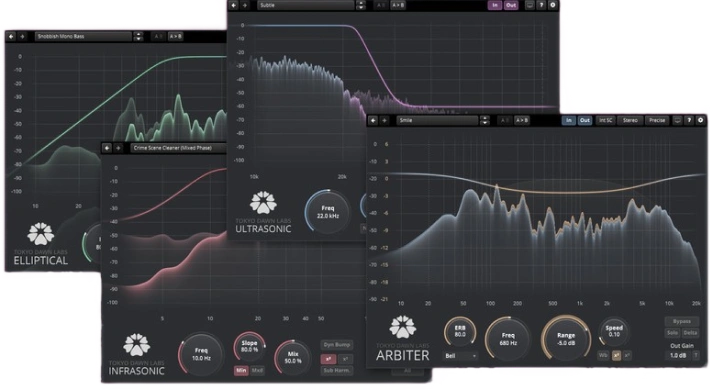Click the Precise quality button in Arbiter
This screenshot has height=390, width=710.
coord(657,120)
